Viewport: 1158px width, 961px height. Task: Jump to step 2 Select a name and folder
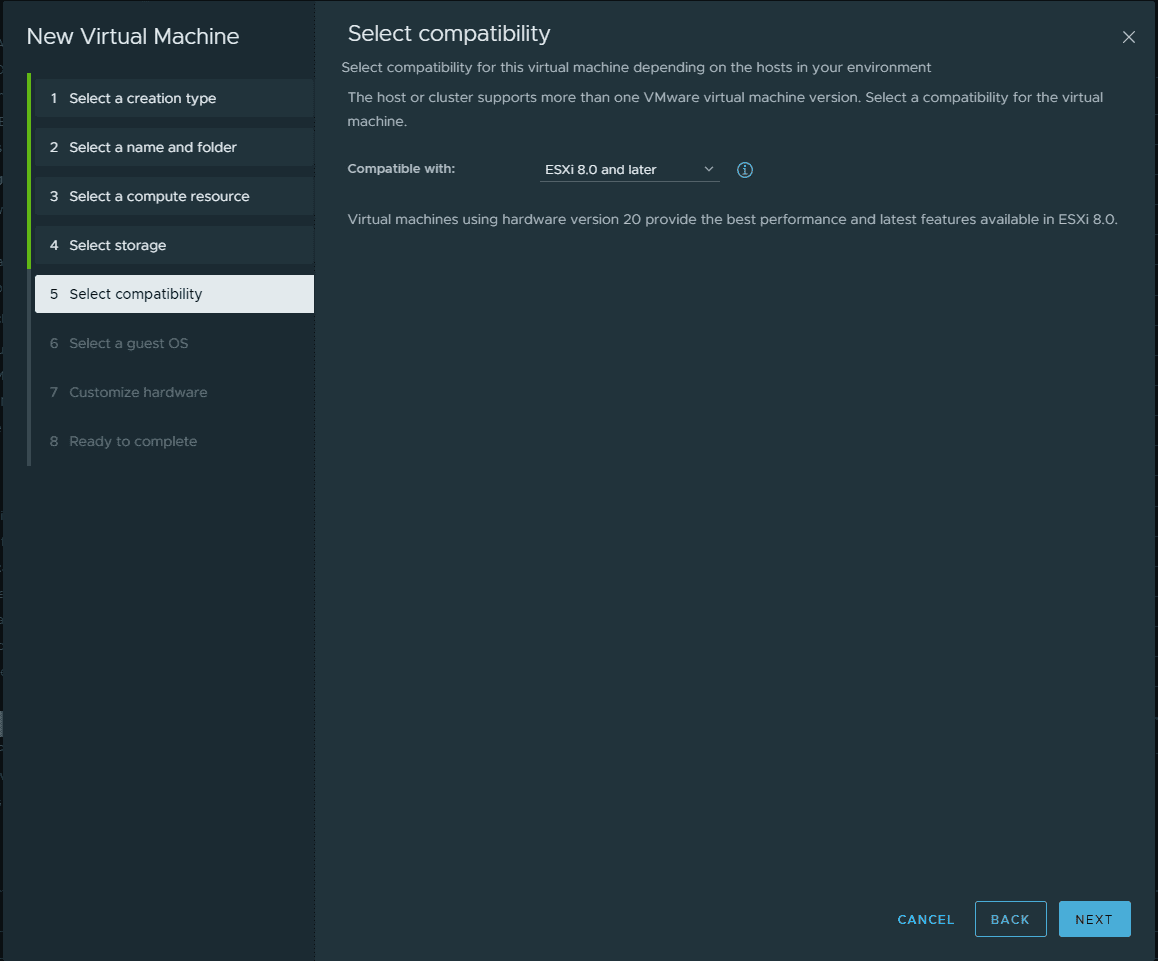click(153, 147)
